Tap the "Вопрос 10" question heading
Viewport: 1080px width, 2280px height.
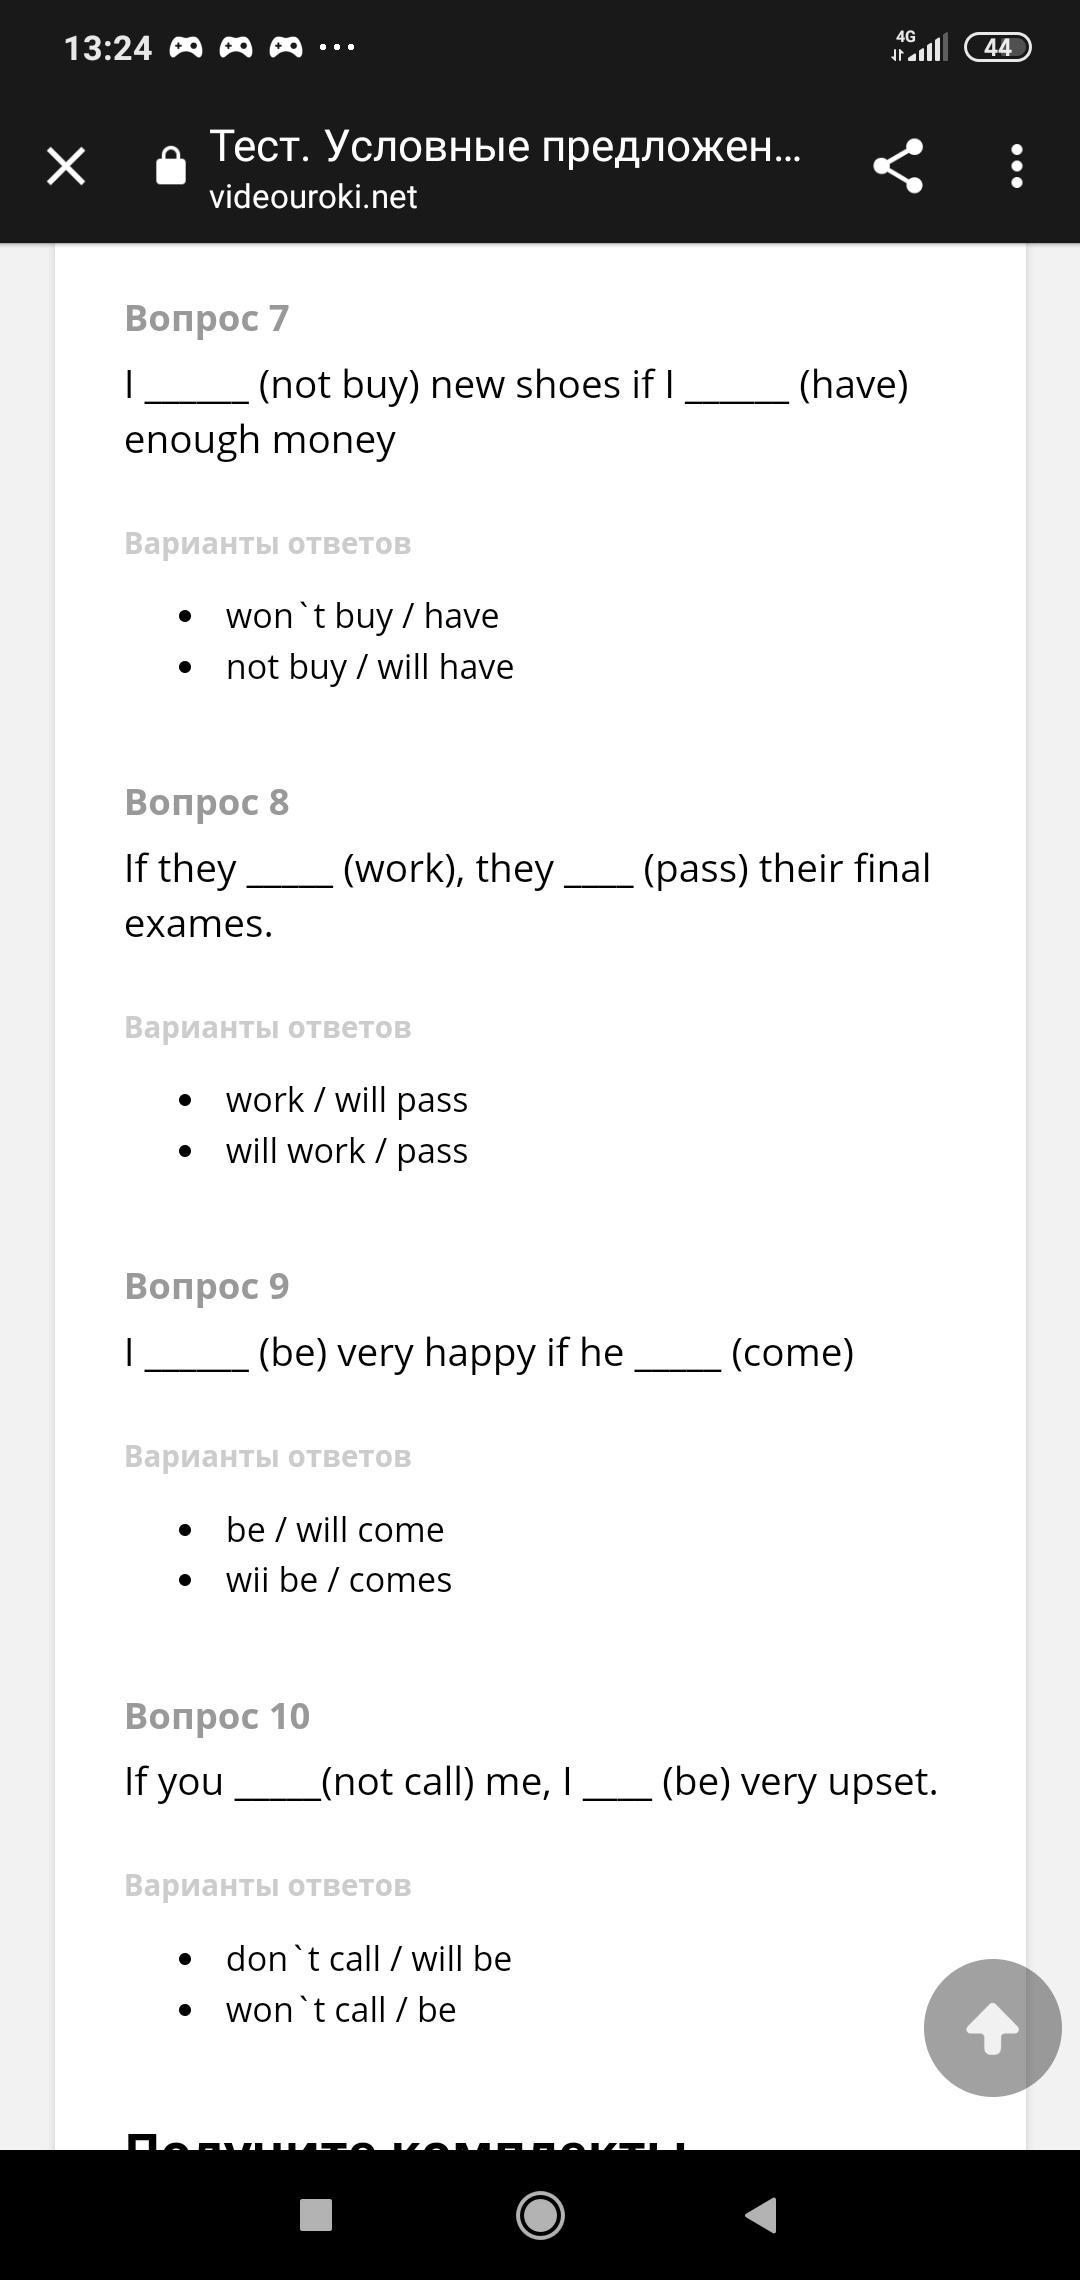217,1716
